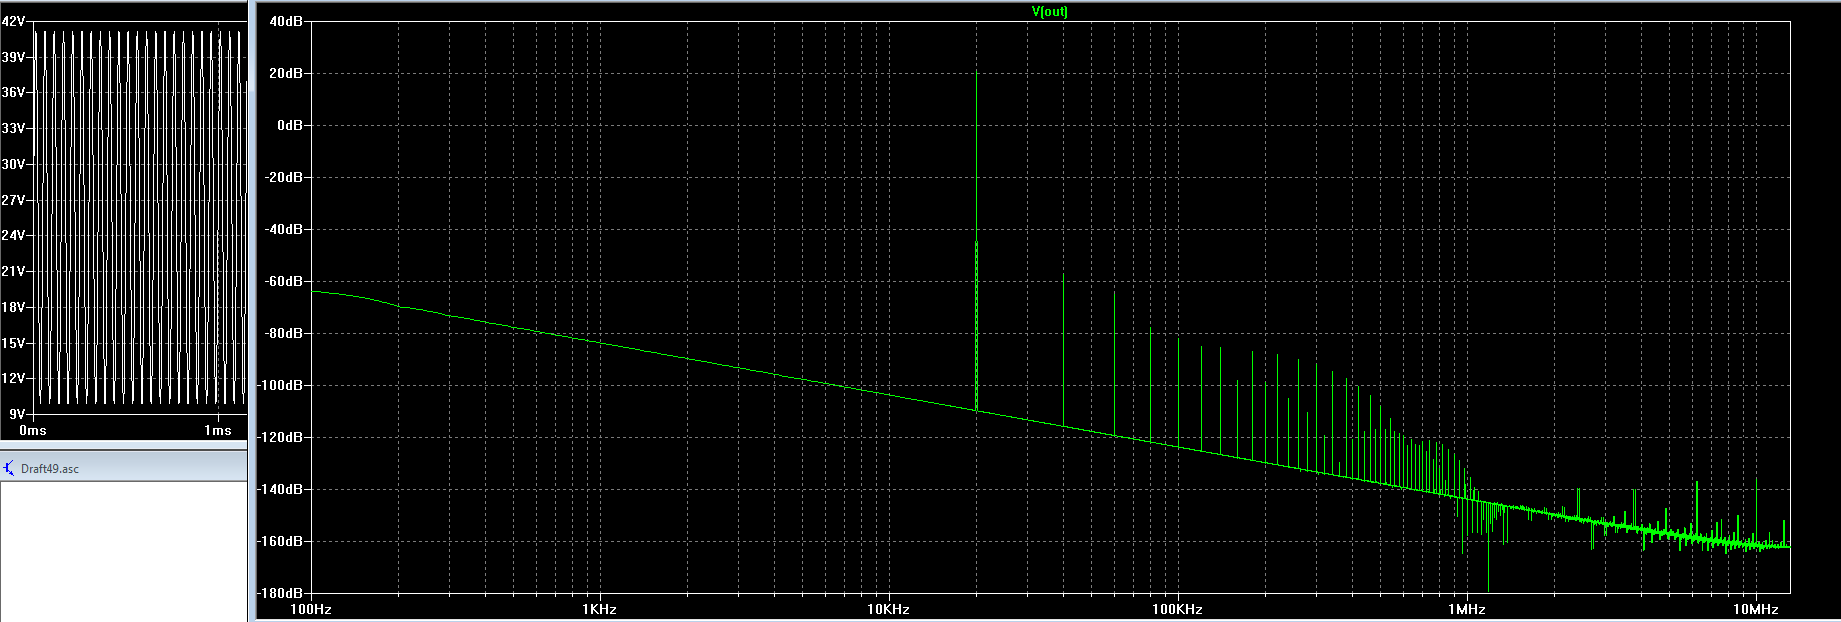Click the 36V label on the waveform axis
1841x622 pixels.
13,93
